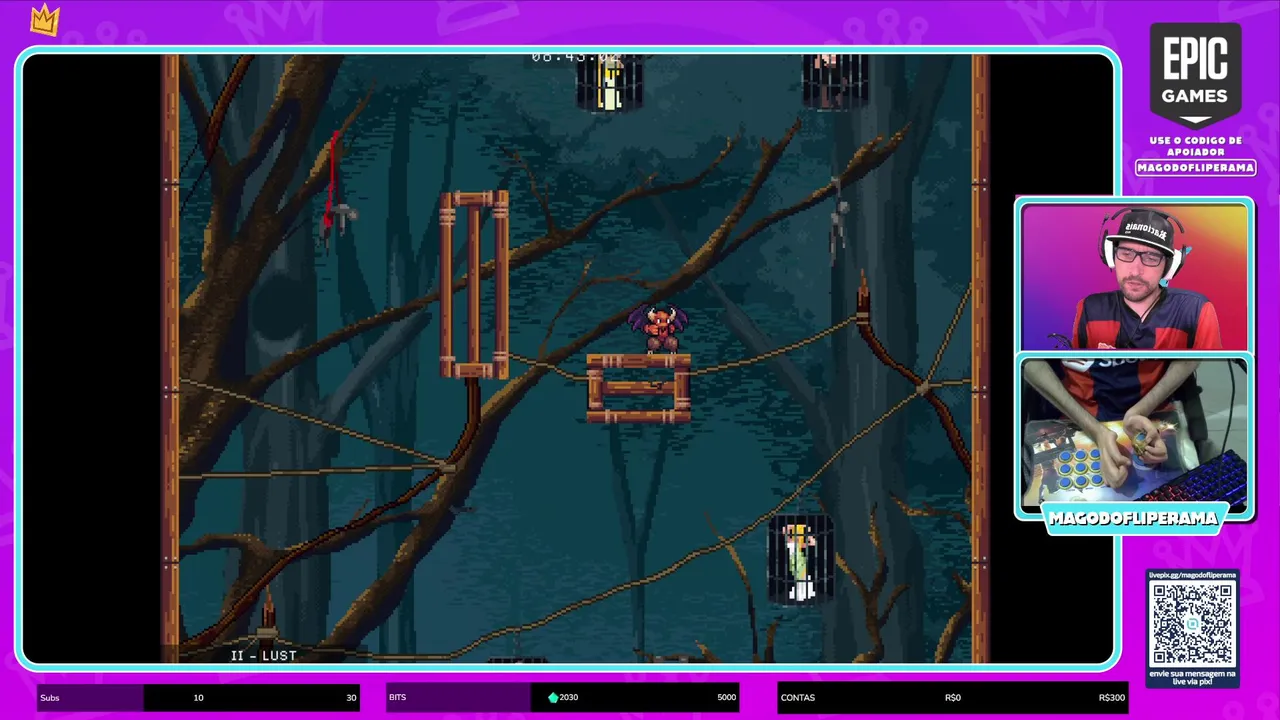Click the CONTAS target value R$300

coord(1111,698)
